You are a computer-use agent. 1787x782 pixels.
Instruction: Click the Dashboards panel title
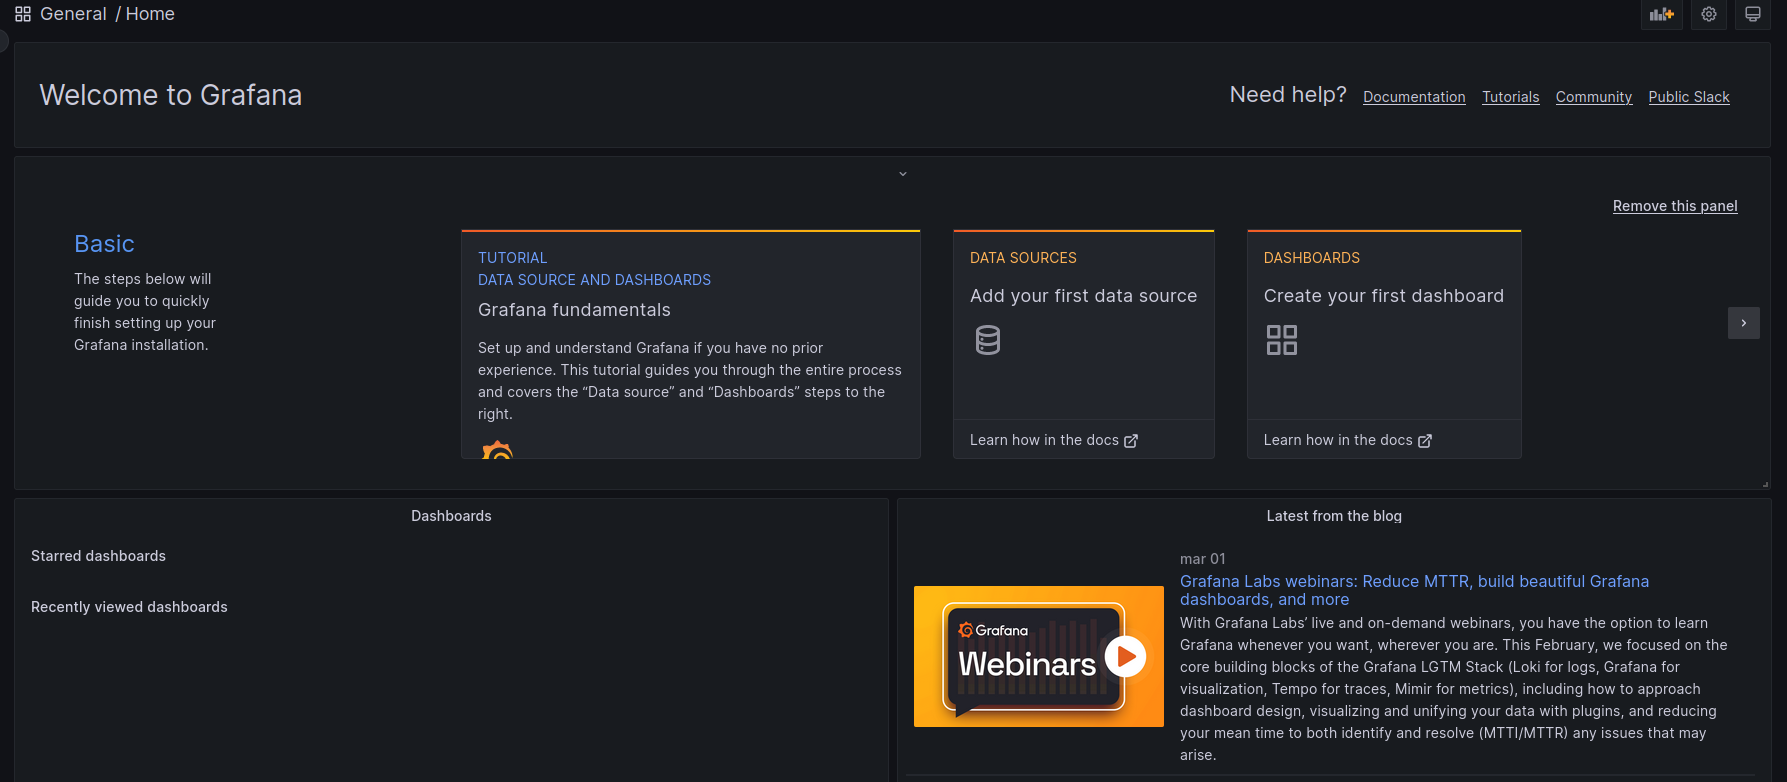tap(451, 516)
